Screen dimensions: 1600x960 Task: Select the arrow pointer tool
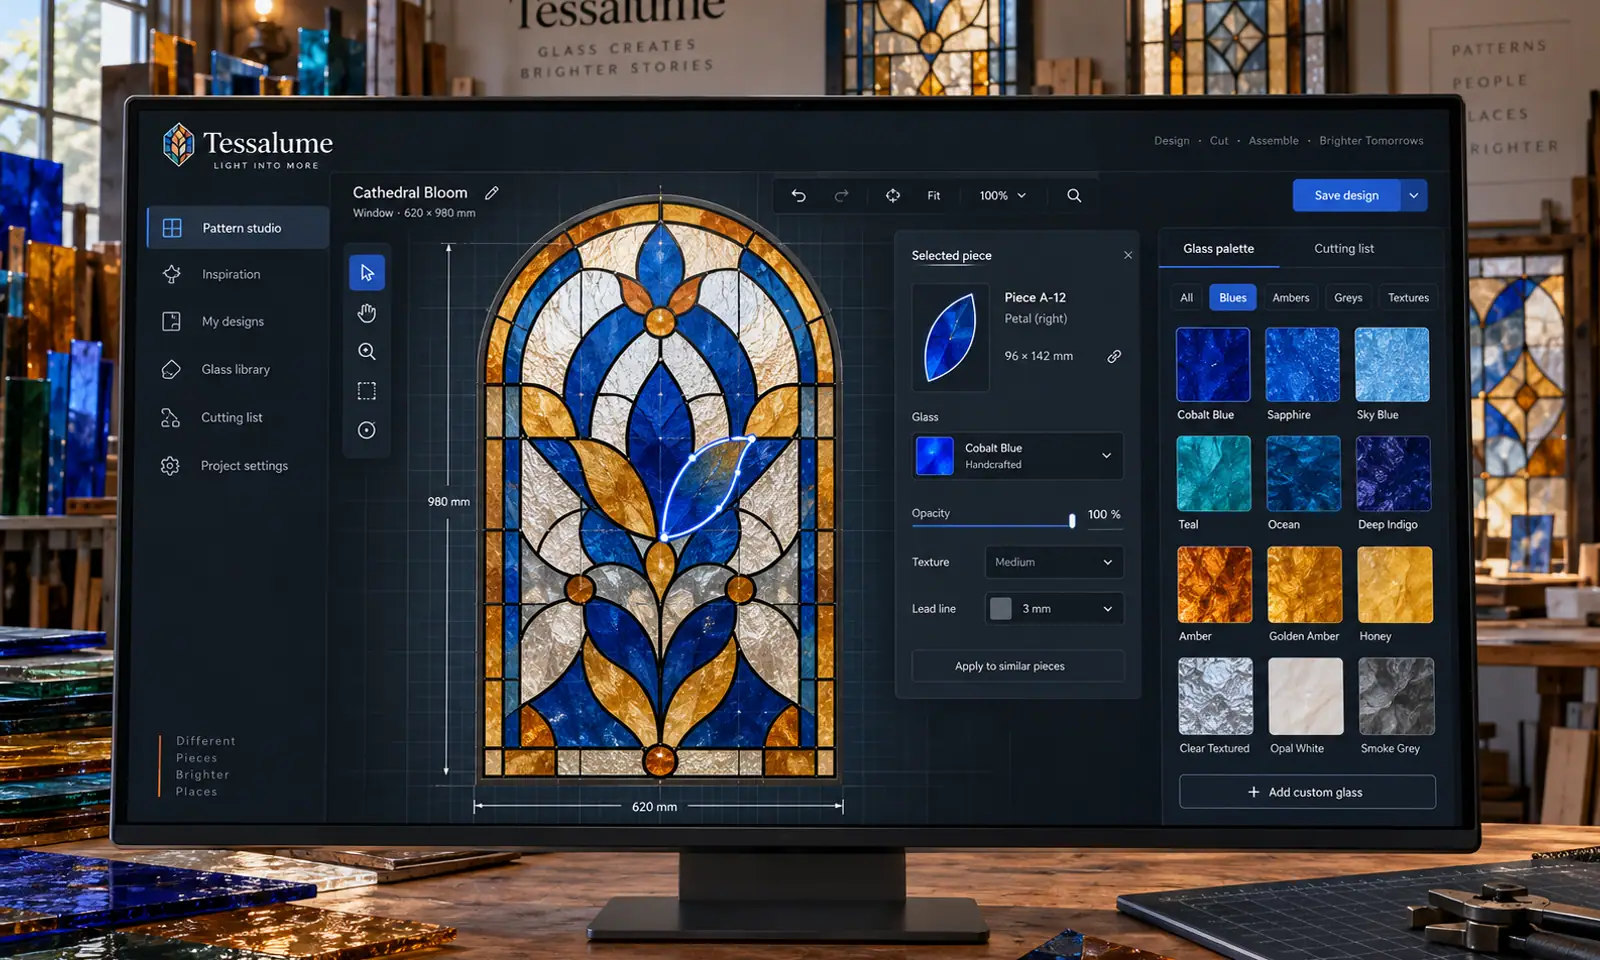tap(367, 273)
